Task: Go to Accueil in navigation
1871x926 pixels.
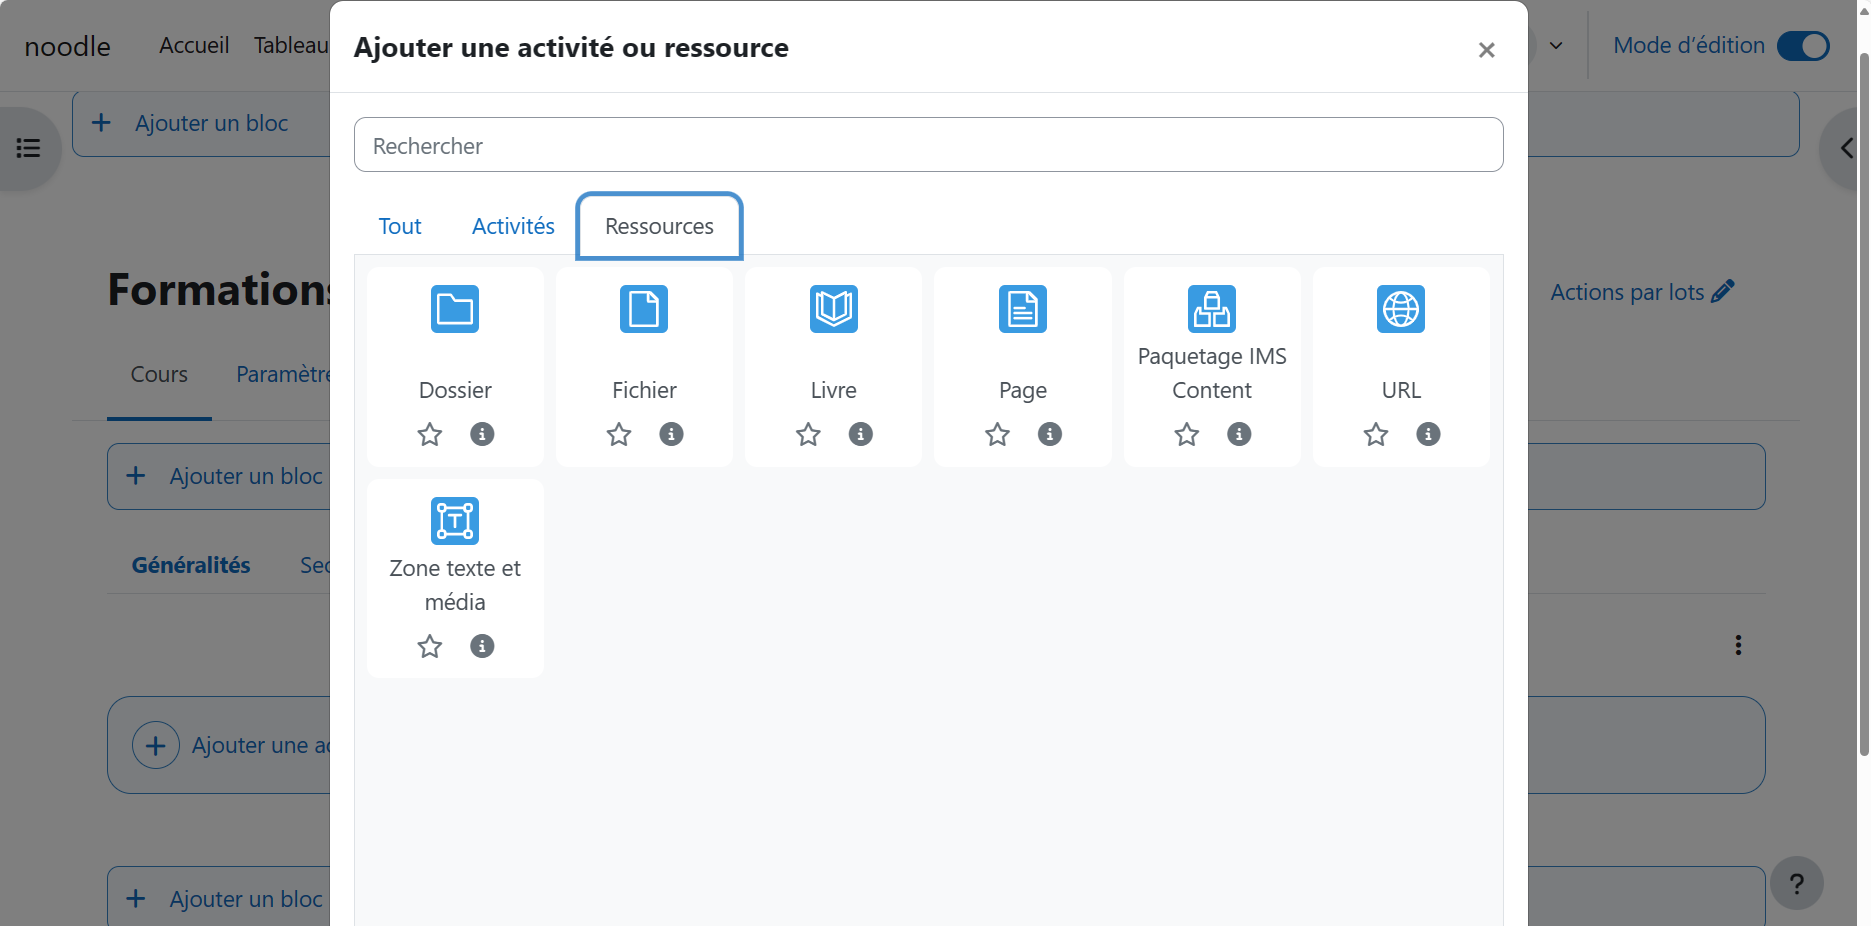Action: tap(194, 46)
